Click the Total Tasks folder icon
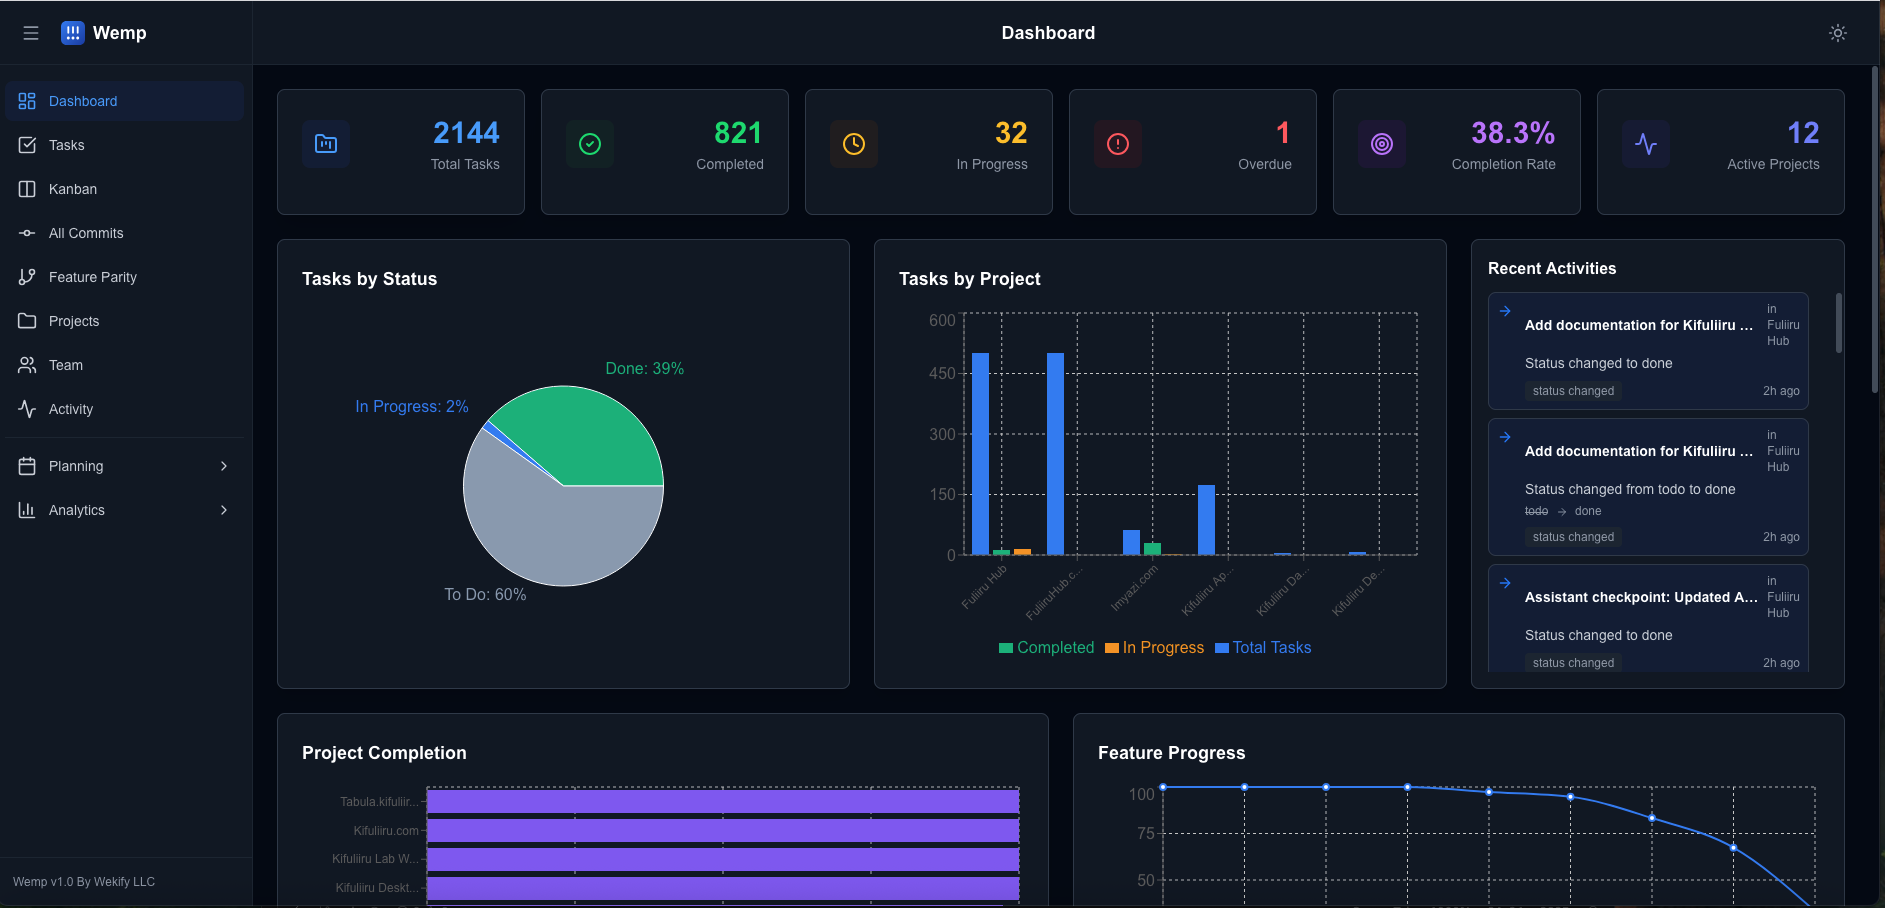 pyautogui.click(x=326, y=144)
